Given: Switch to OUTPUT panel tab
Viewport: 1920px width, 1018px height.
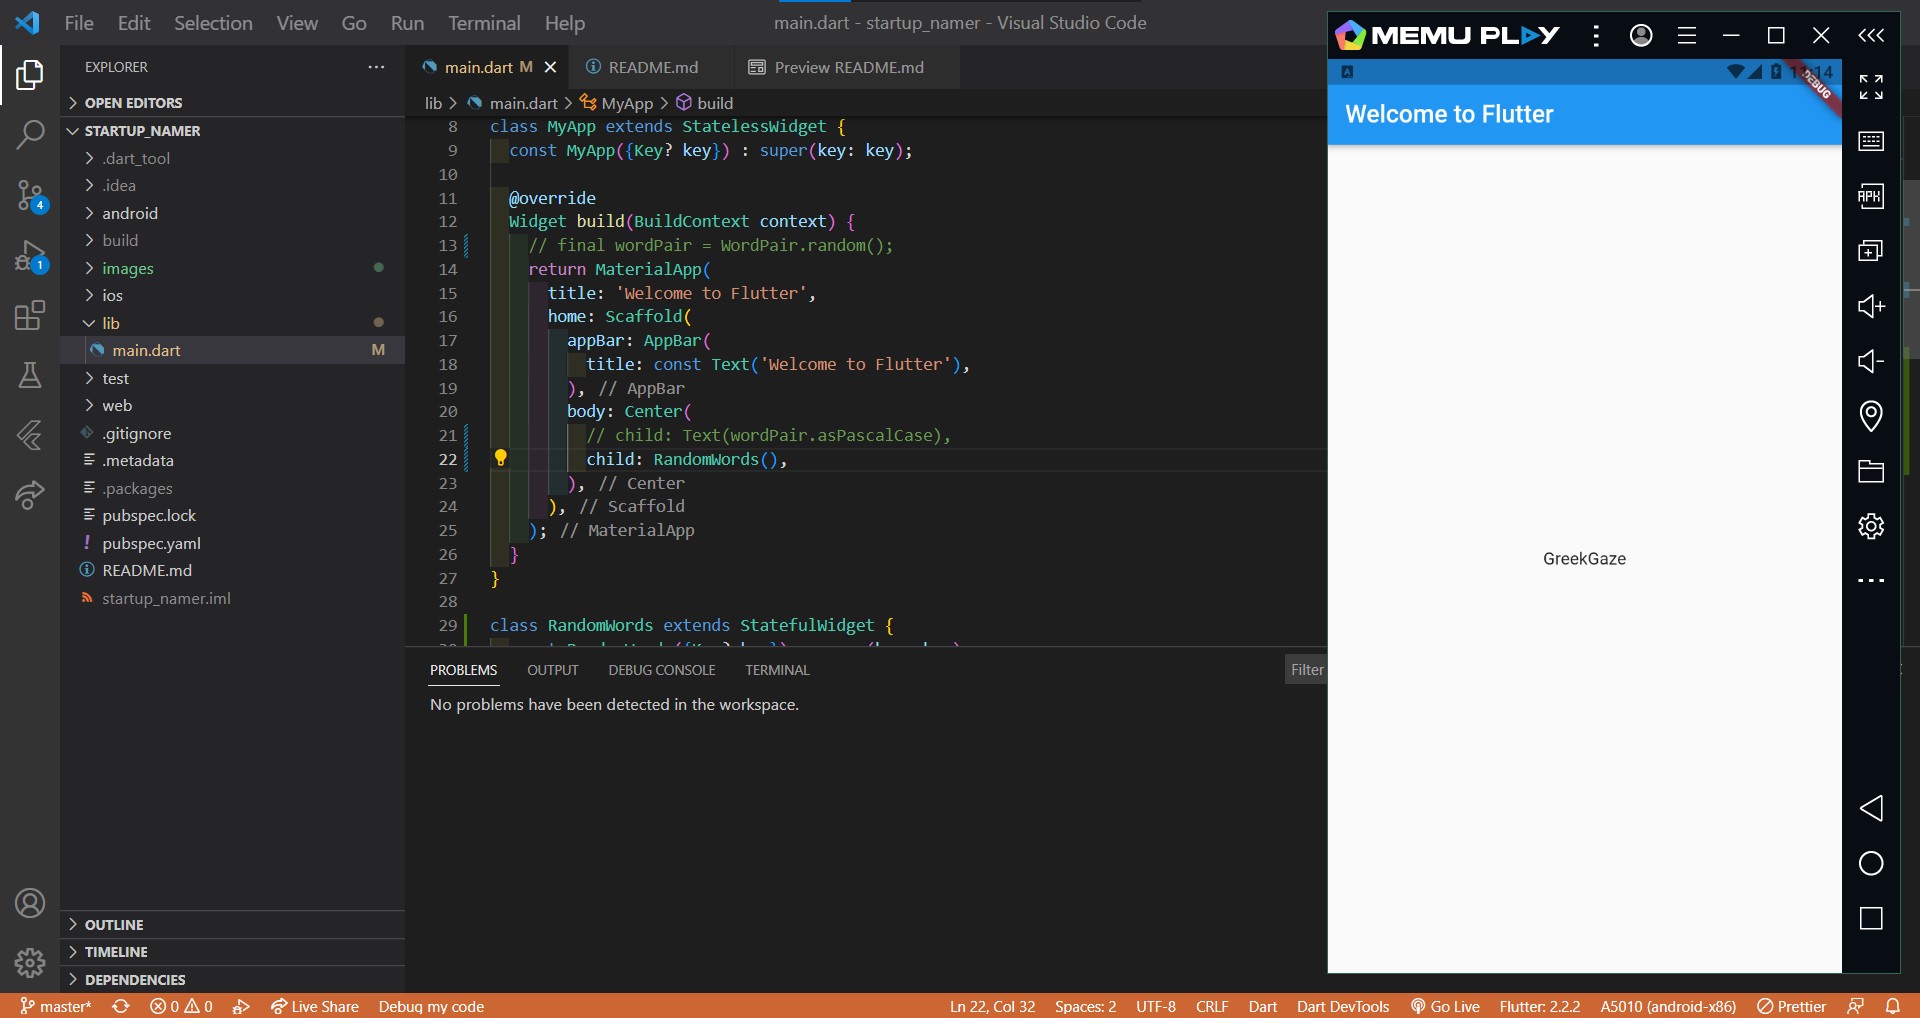Looking at the screenshot, I should 553,670.
